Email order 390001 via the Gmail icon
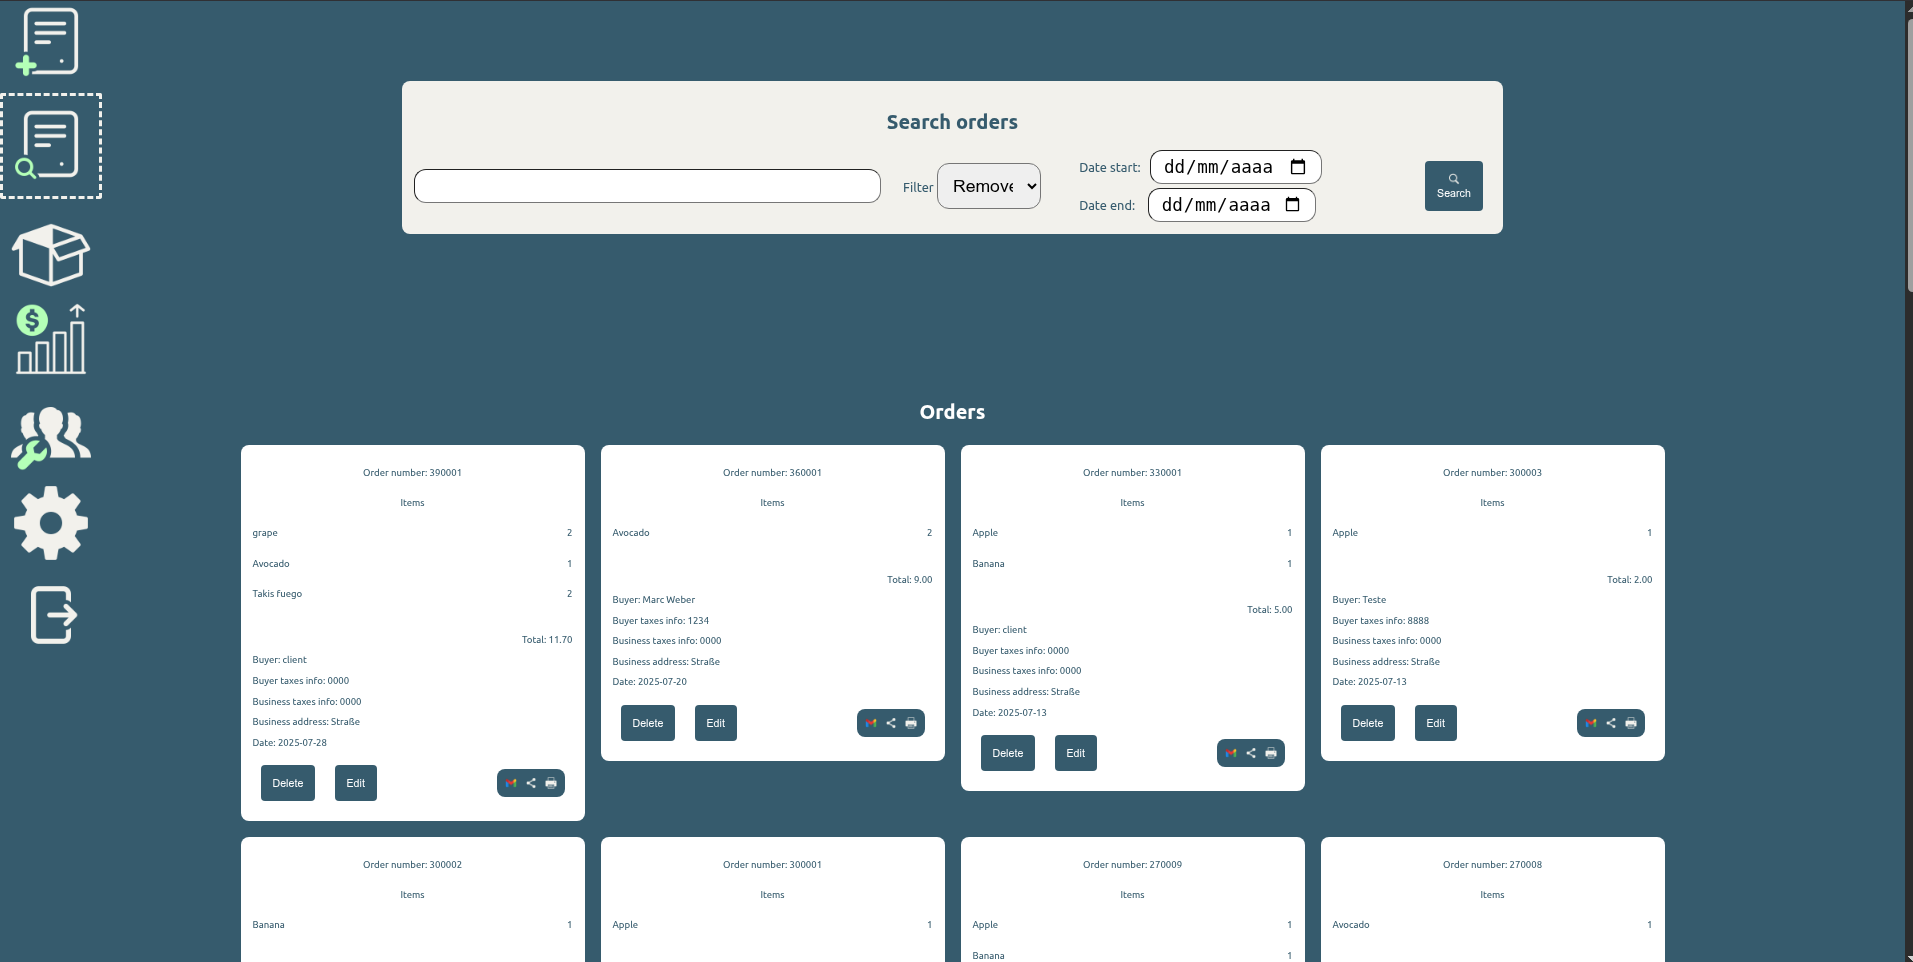Screen dimensions: 1913x962 [510, 783]
